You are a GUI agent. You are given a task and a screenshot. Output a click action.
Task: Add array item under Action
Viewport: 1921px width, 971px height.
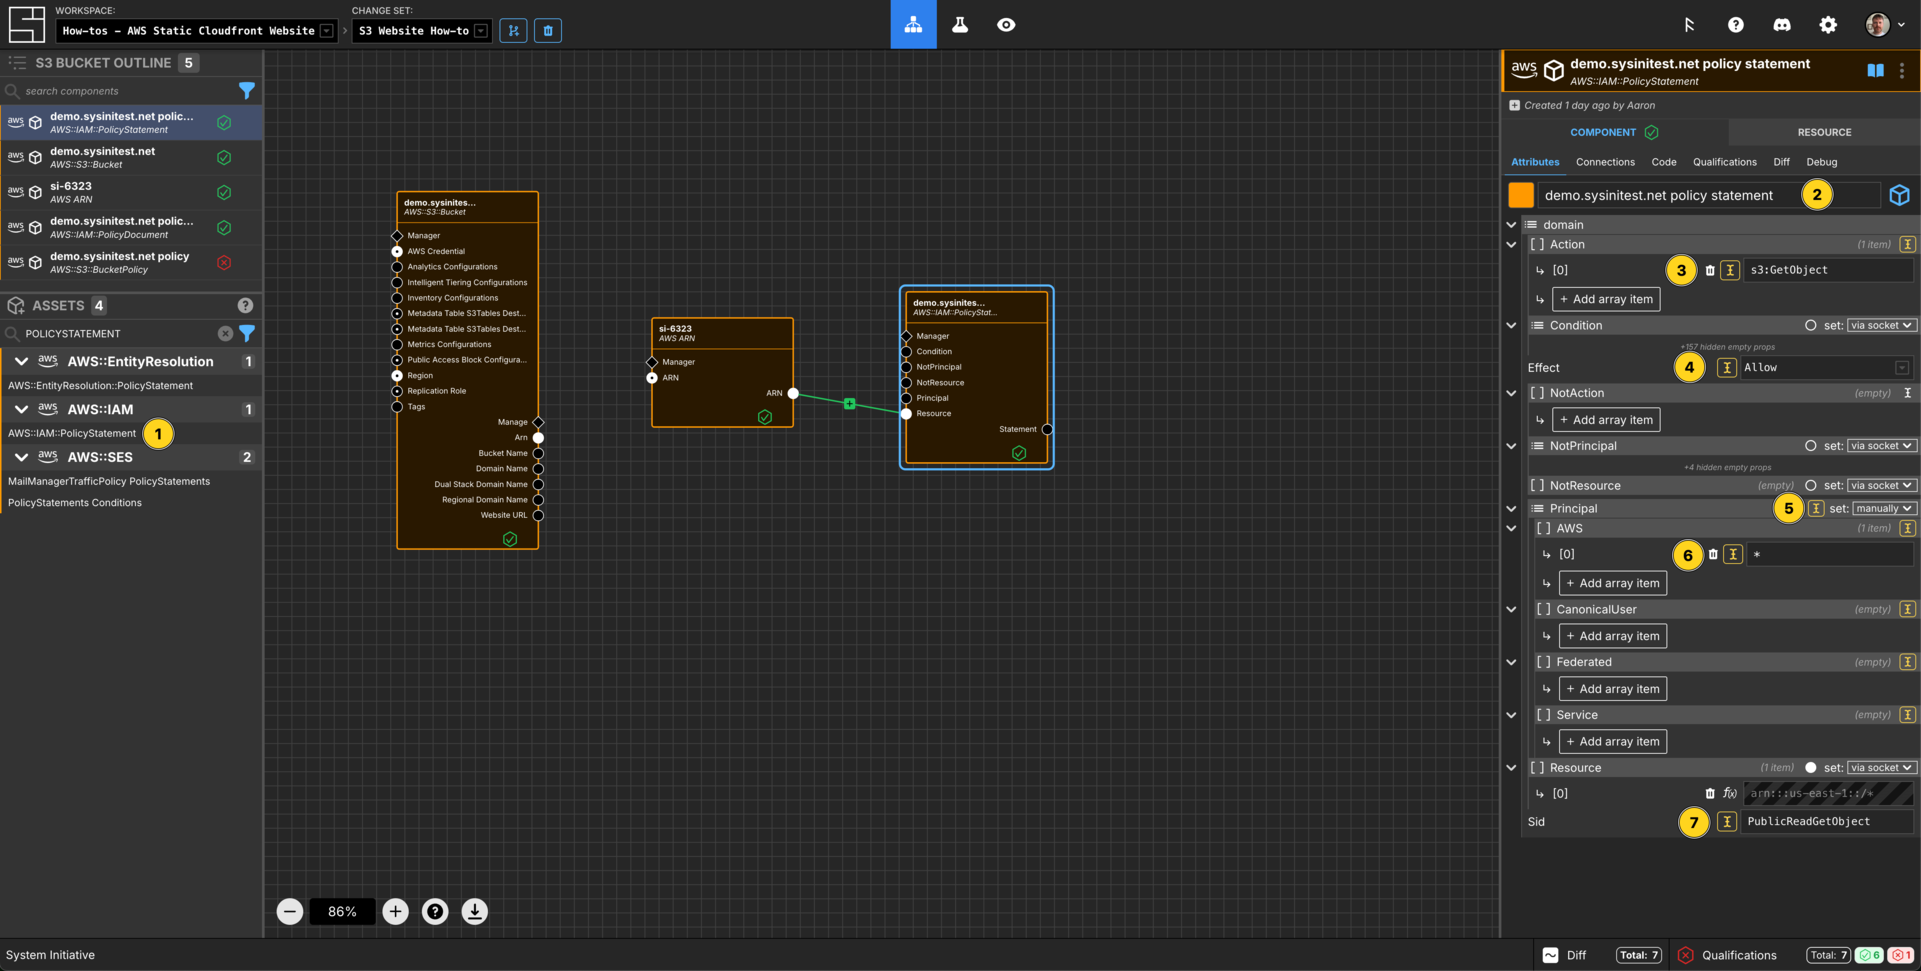tap(1606, 299)
